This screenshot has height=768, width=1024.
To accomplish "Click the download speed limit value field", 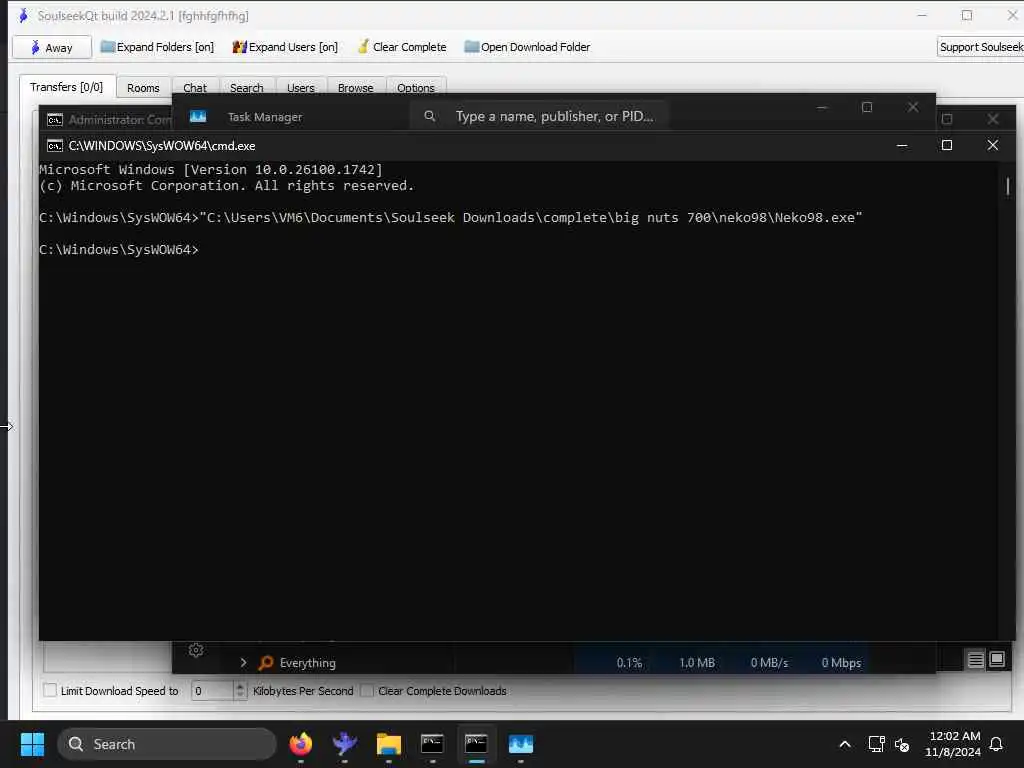I will 212,690.
